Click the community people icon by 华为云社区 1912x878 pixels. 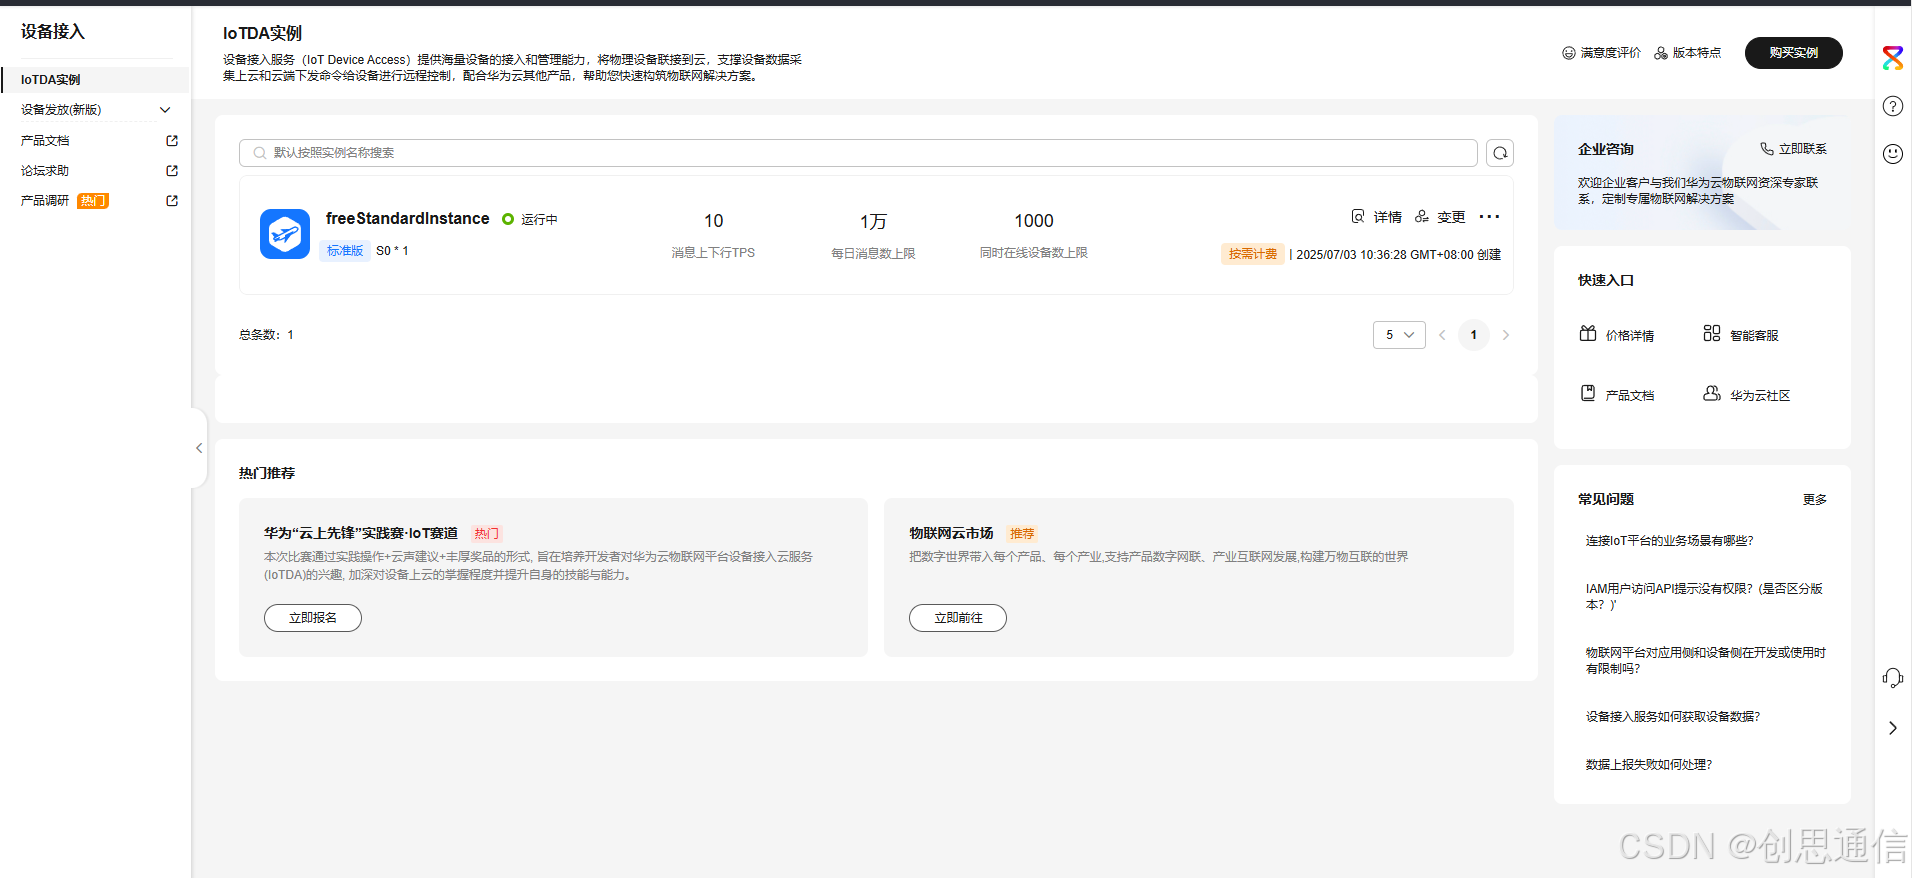(x=1712, y=393)
